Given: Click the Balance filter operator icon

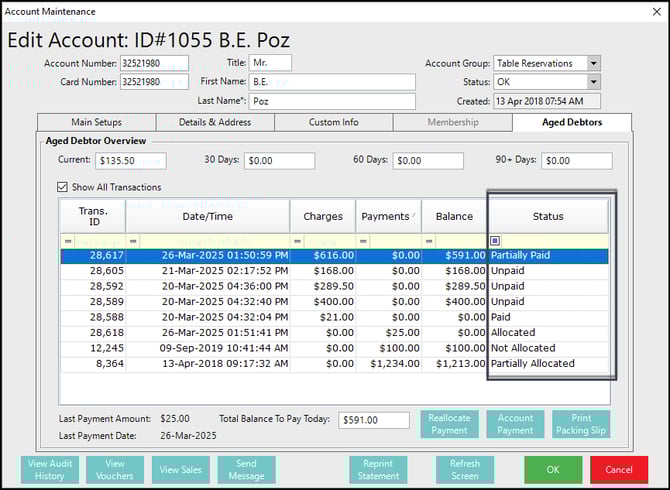Looking at the screenshot, I should pos(430,241).
